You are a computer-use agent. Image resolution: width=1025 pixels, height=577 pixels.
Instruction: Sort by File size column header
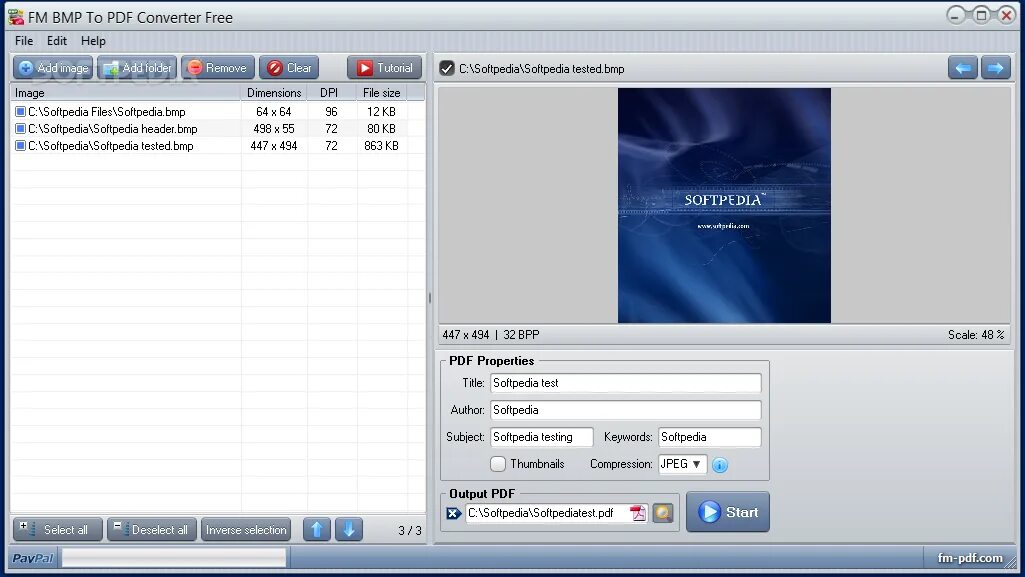382,93
